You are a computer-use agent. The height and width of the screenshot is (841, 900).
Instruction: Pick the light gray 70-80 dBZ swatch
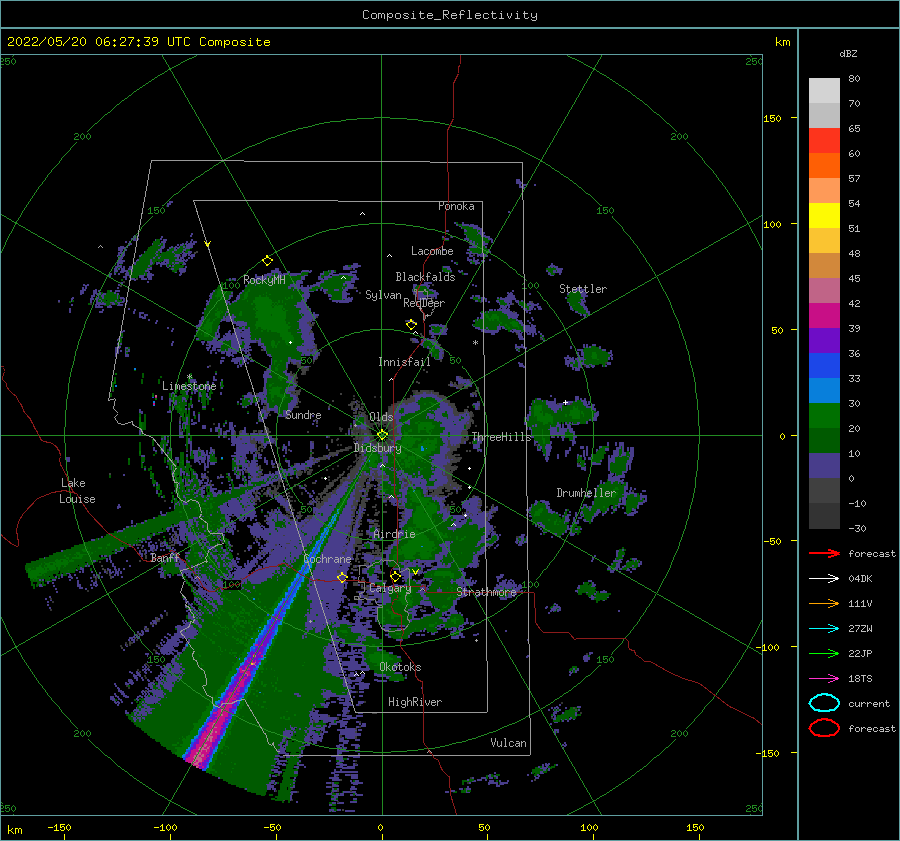[x=824, y=91]
